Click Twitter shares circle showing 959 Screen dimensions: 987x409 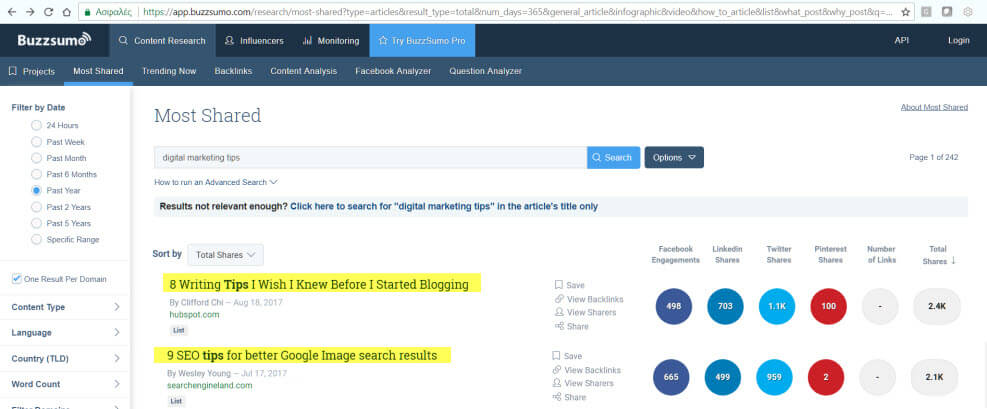coord(774,378)
